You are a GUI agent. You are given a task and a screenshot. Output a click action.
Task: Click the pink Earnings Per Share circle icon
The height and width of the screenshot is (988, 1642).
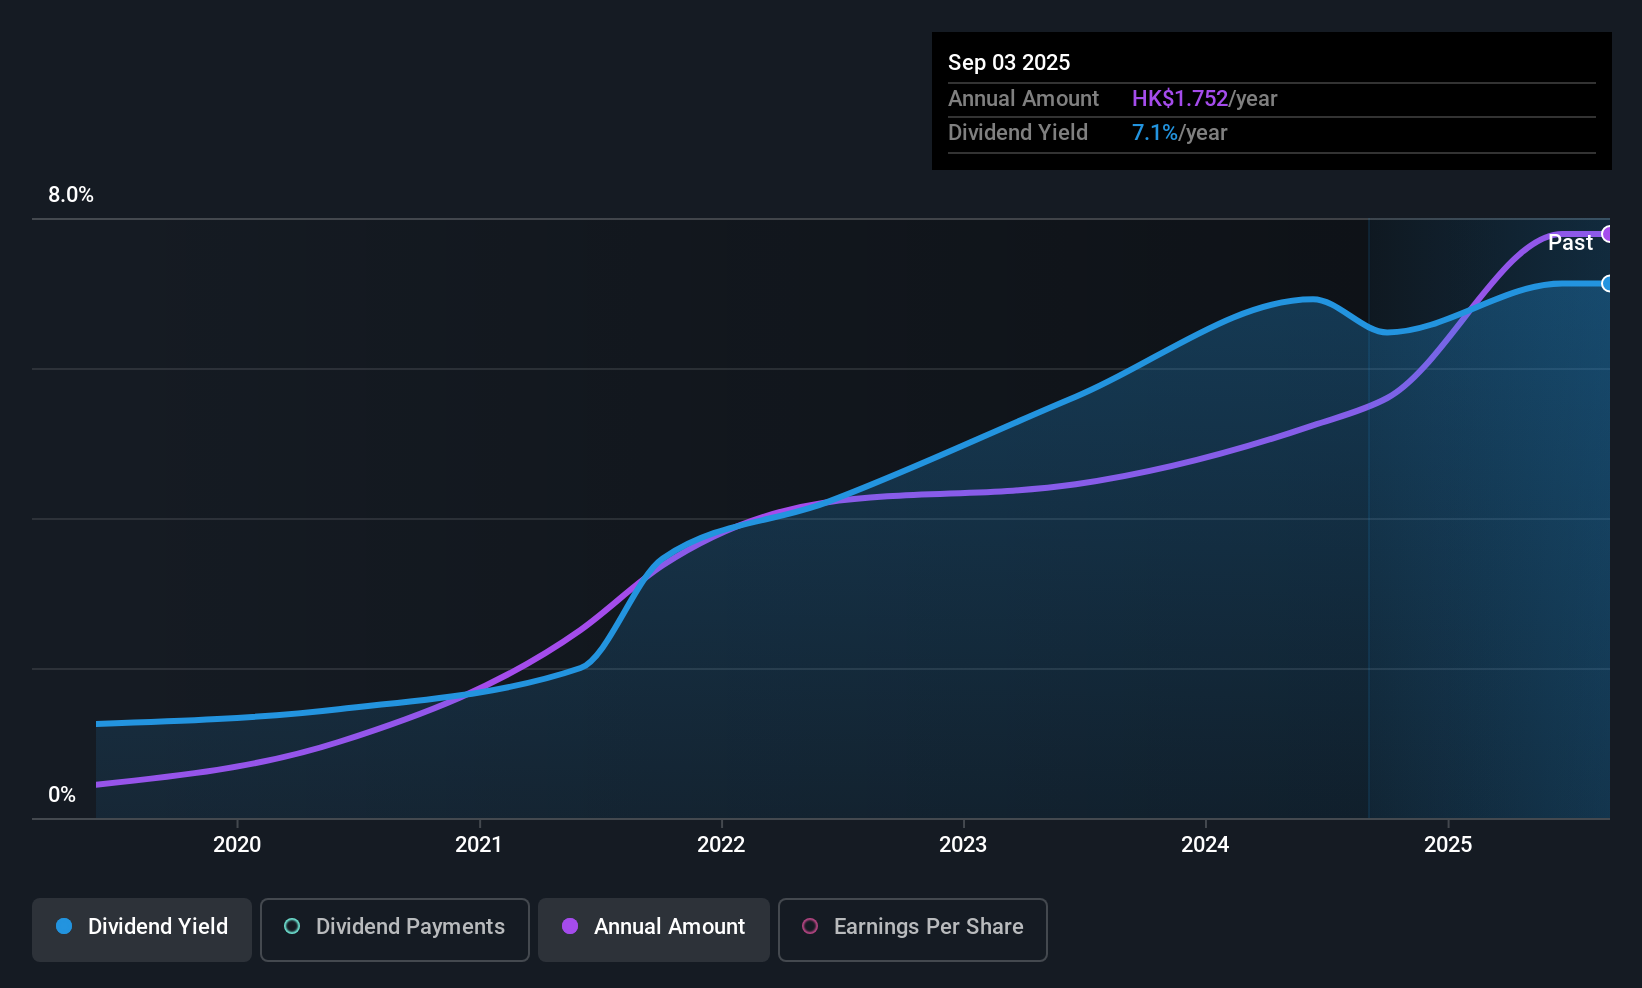pyautogui.click(x=810, y=927)
